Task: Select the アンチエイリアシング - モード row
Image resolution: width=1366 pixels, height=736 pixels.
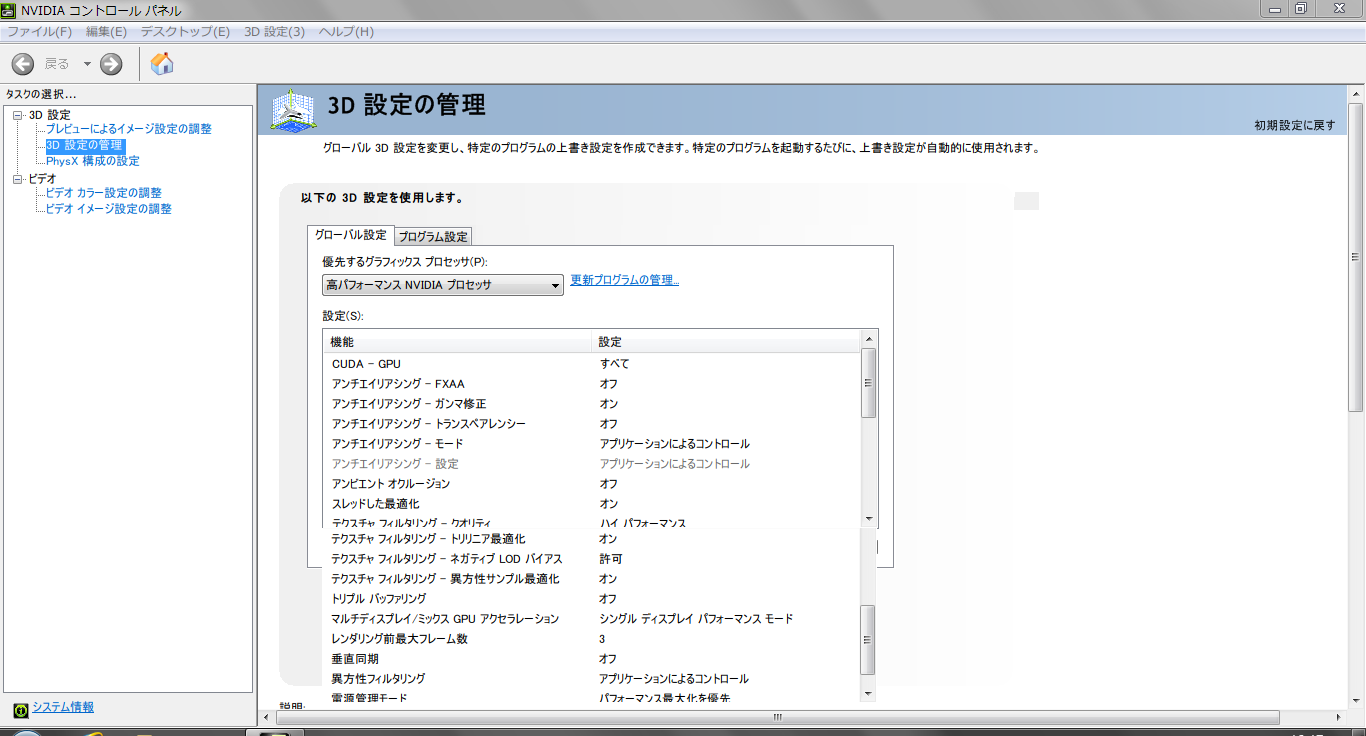Action: [592, 444]
